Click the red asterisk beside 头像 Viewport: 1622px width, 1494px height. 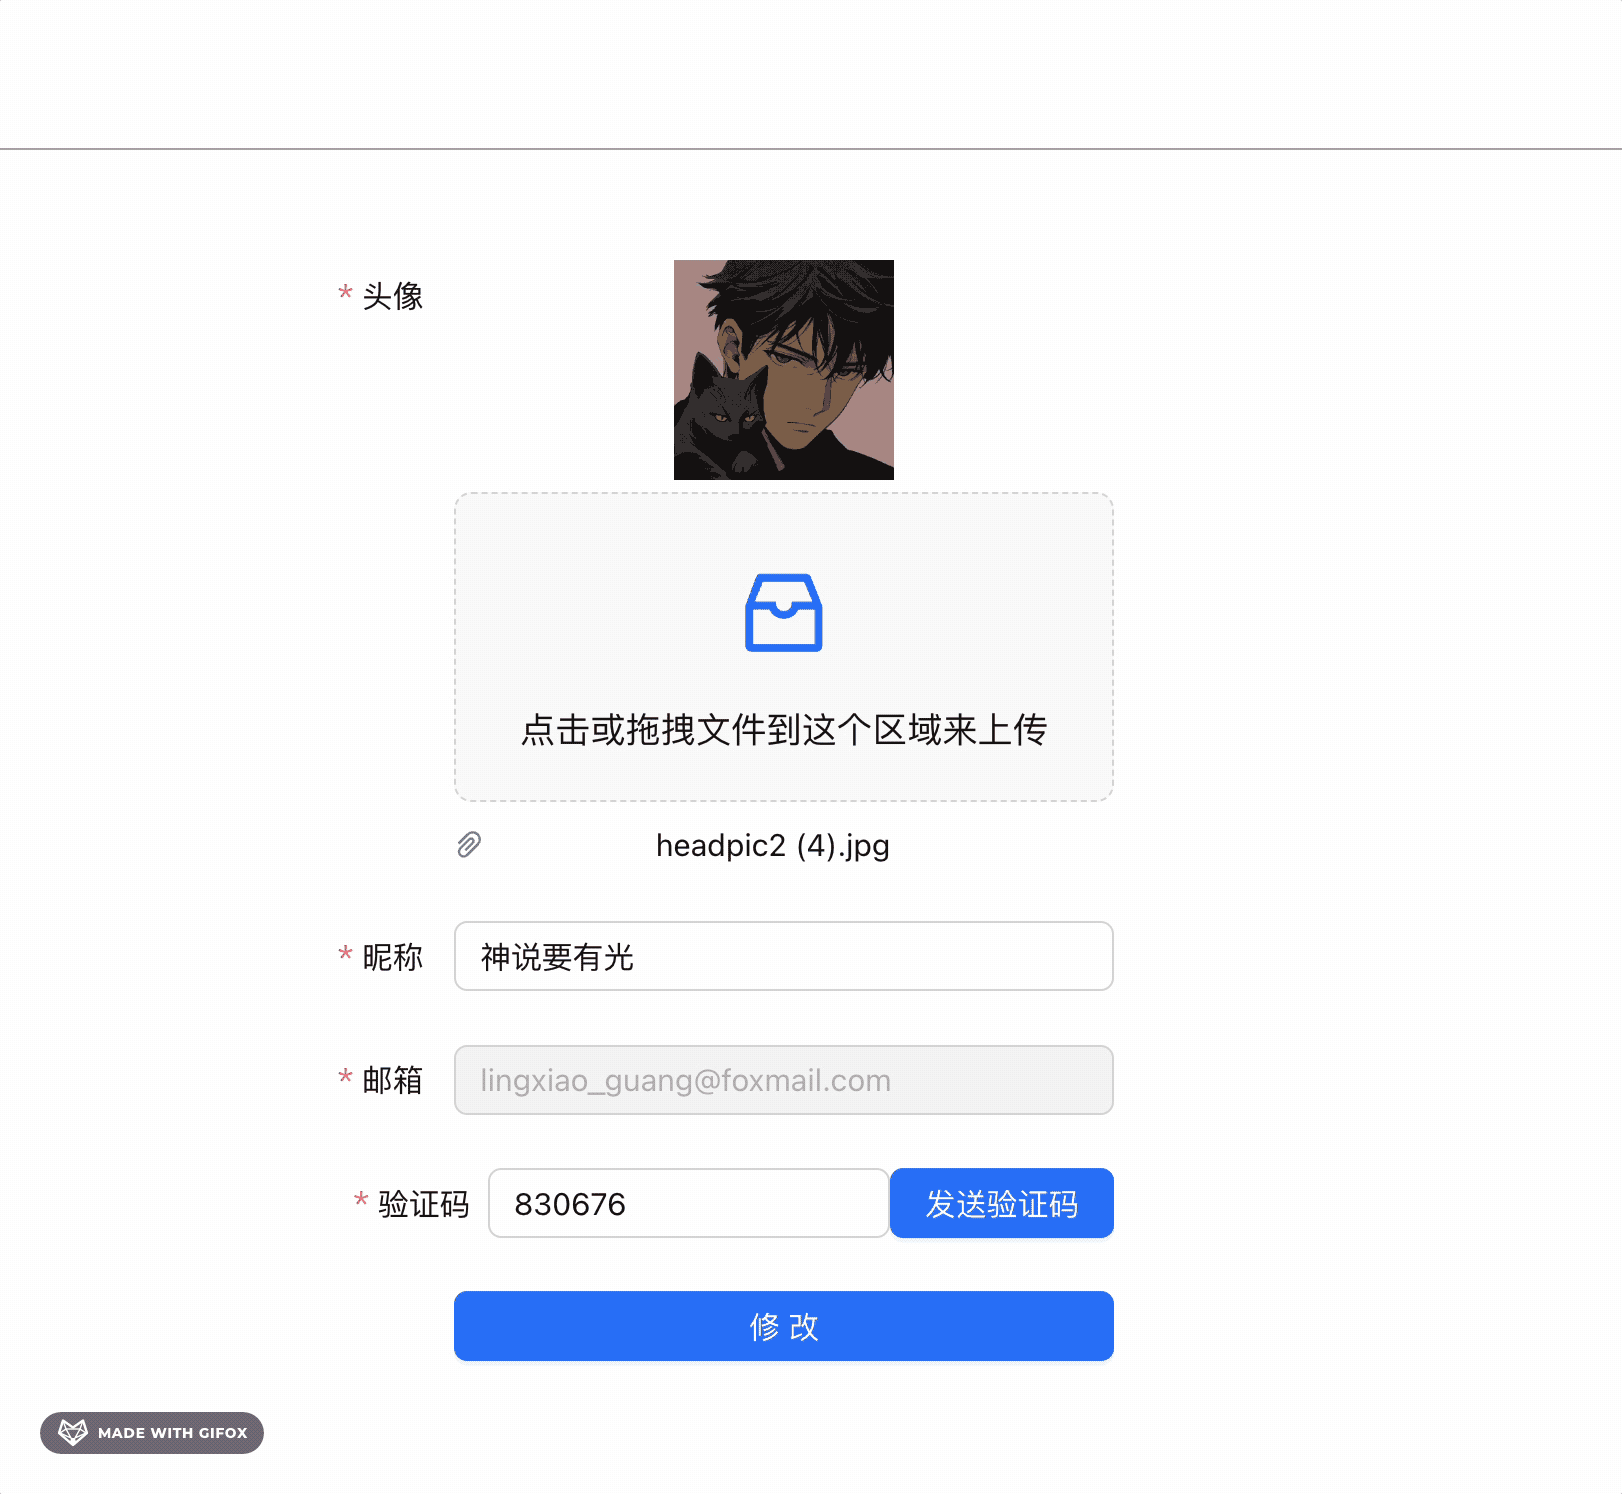click(345, 294)
